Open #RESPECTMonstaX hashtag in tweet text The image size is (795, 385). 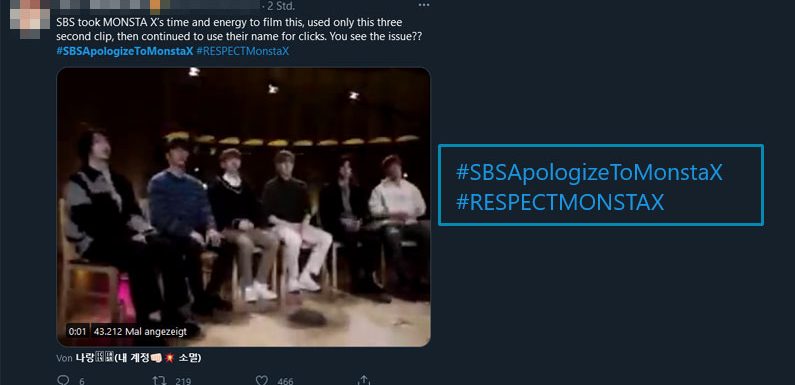click(x=242, y=51)
